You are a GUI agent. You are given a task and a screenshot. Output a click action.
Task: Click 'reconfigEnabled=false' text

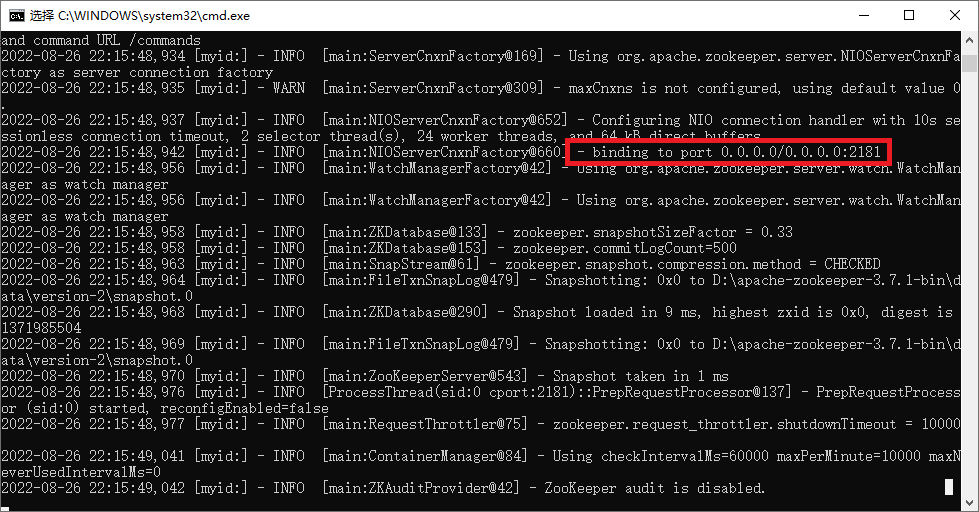[244, 408]
